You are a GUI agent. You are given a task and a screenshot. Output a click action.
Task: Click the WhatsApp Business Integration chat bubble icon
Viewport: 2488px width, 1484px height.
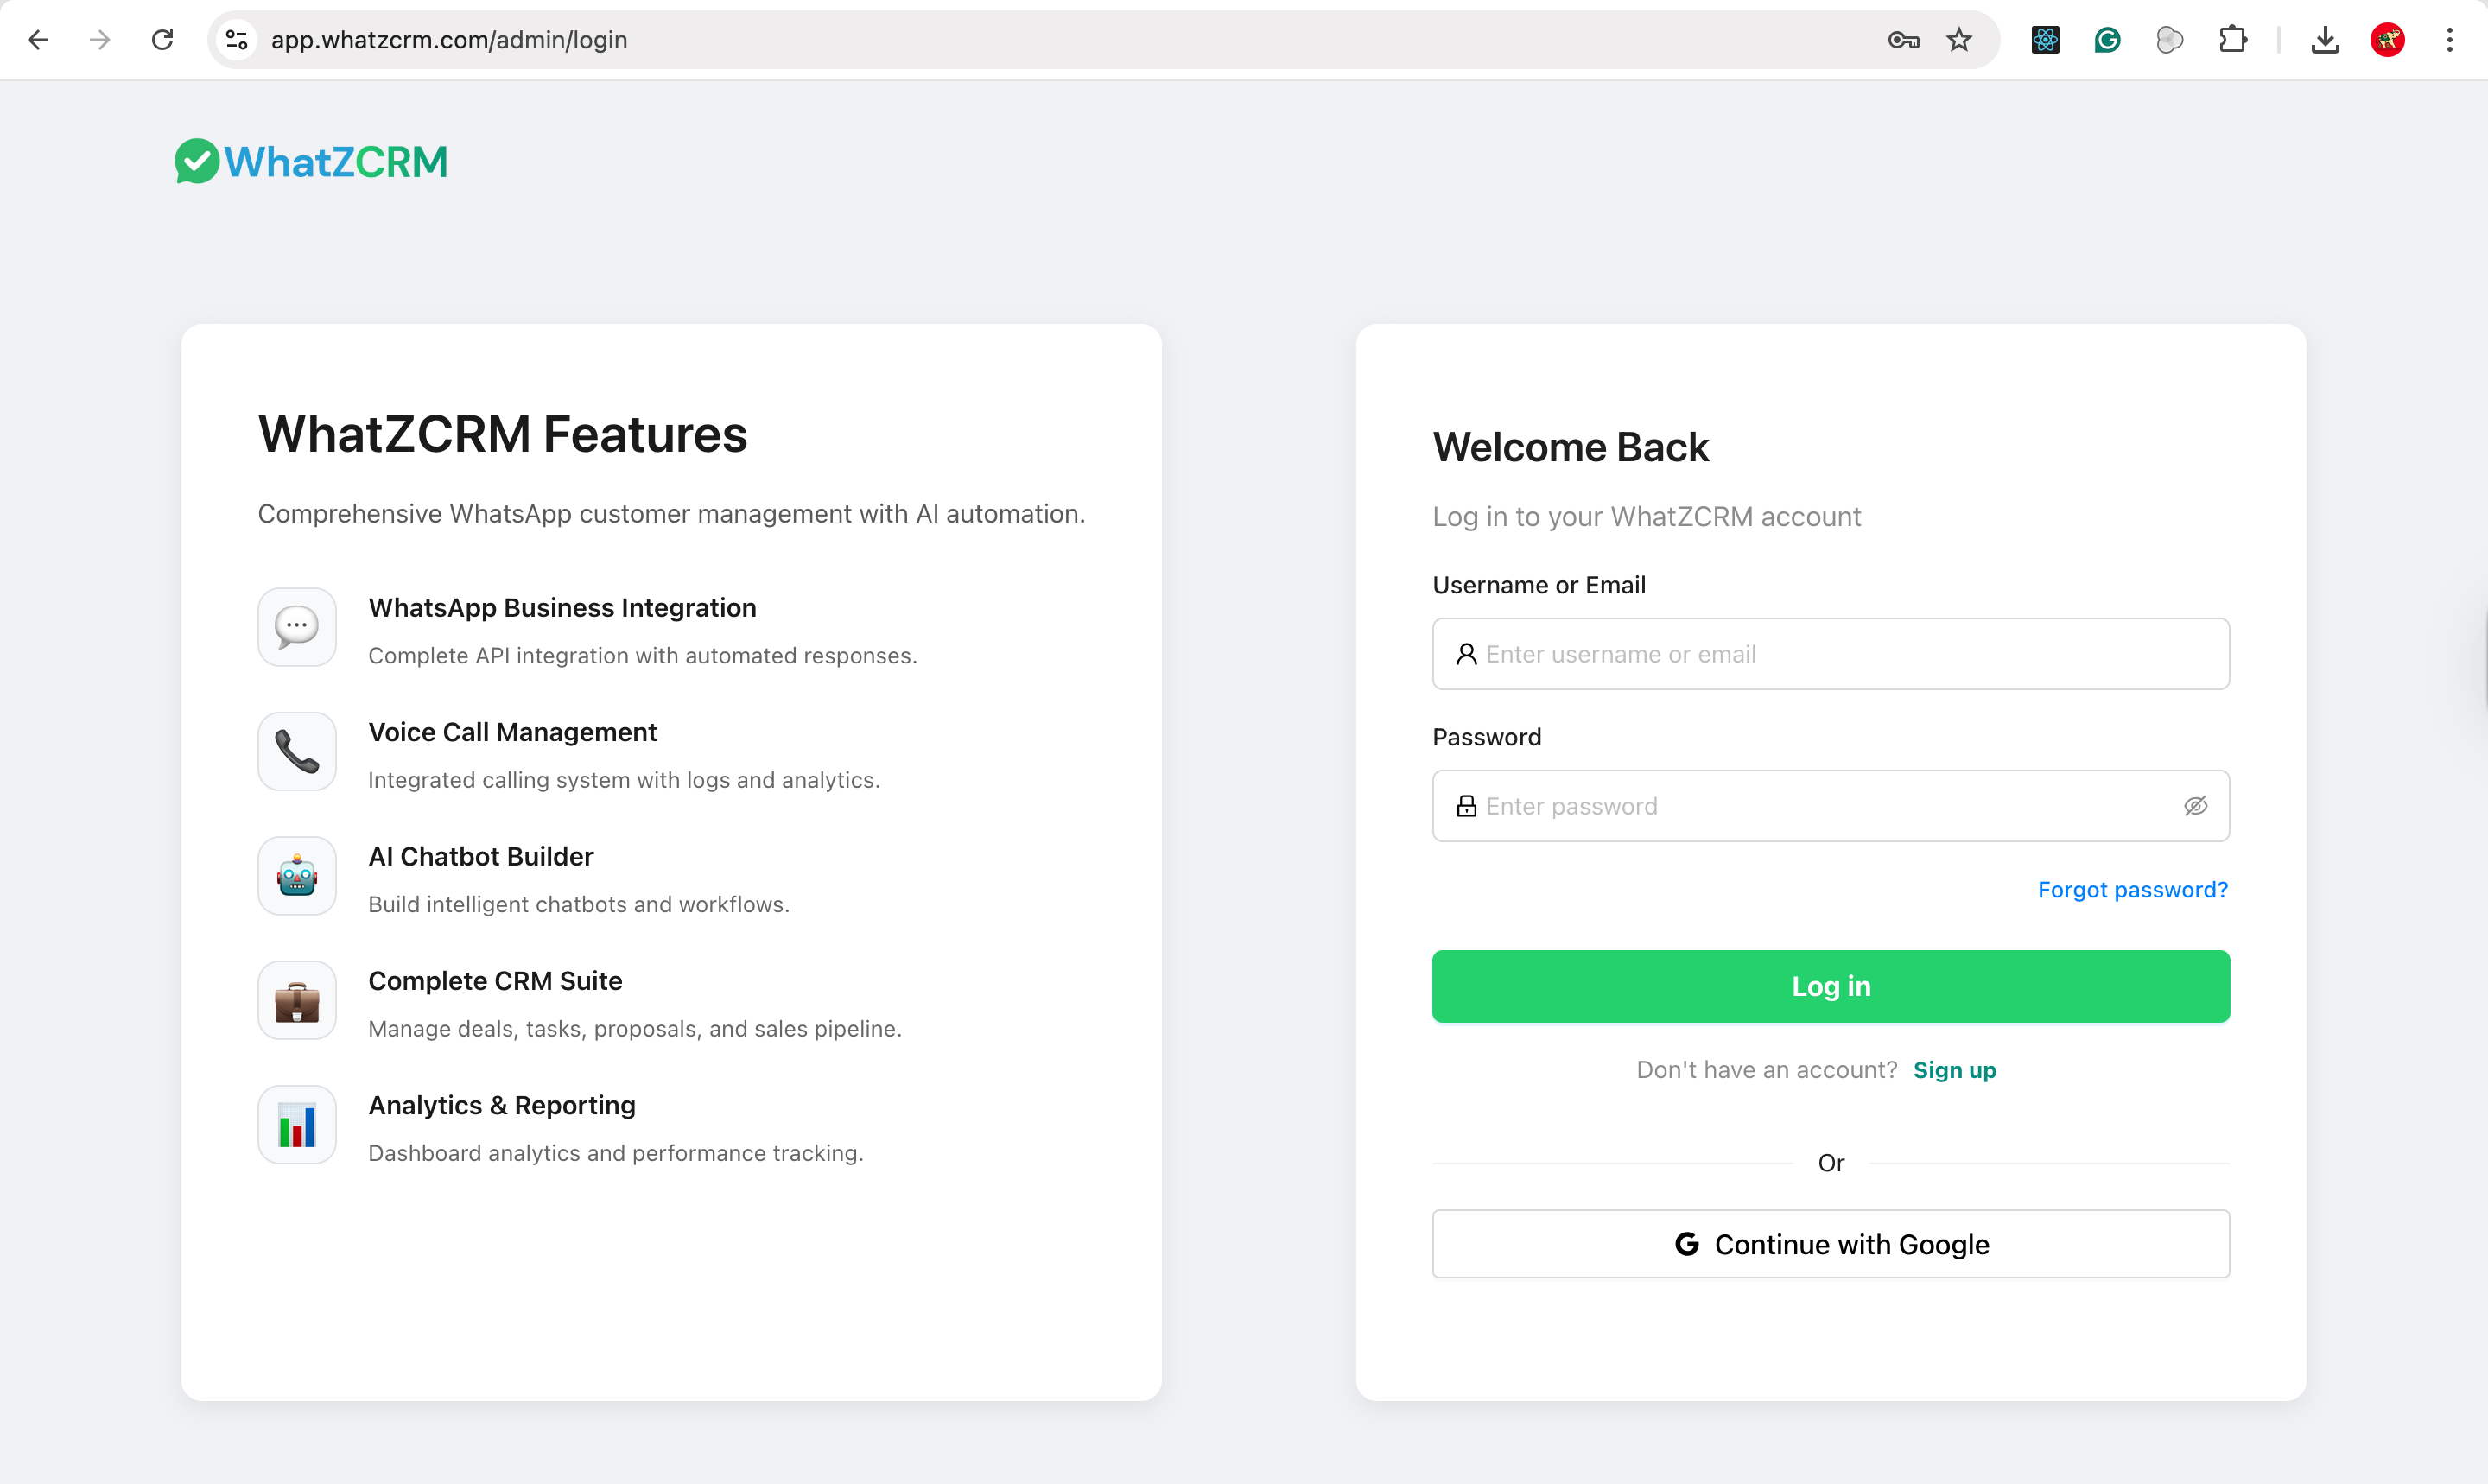pos(297,628)
